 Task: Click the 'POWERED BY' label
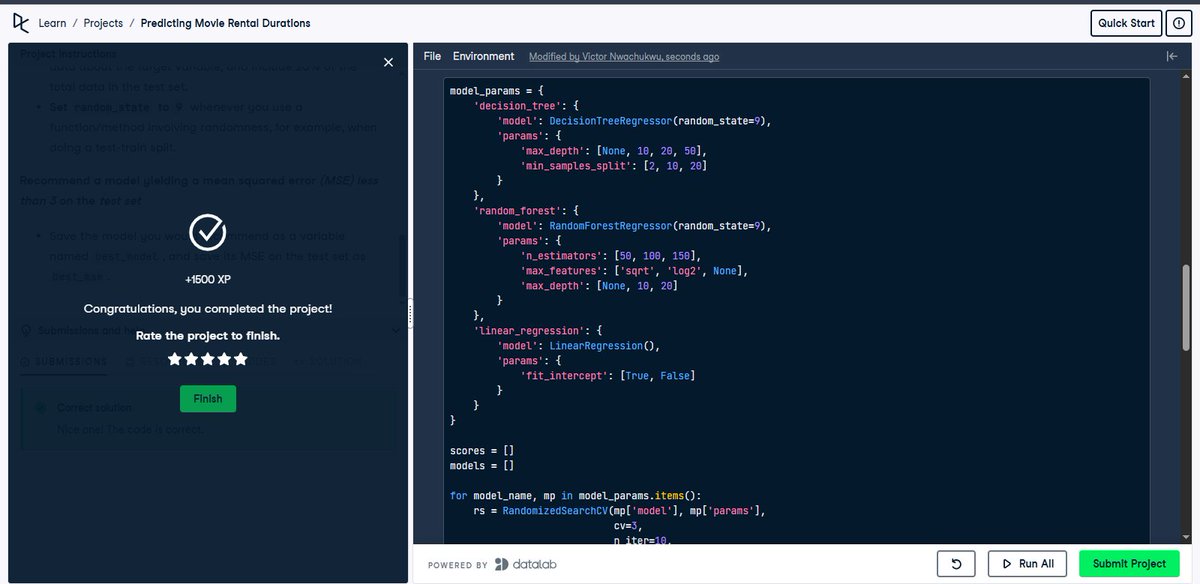[x=458, y=565]
